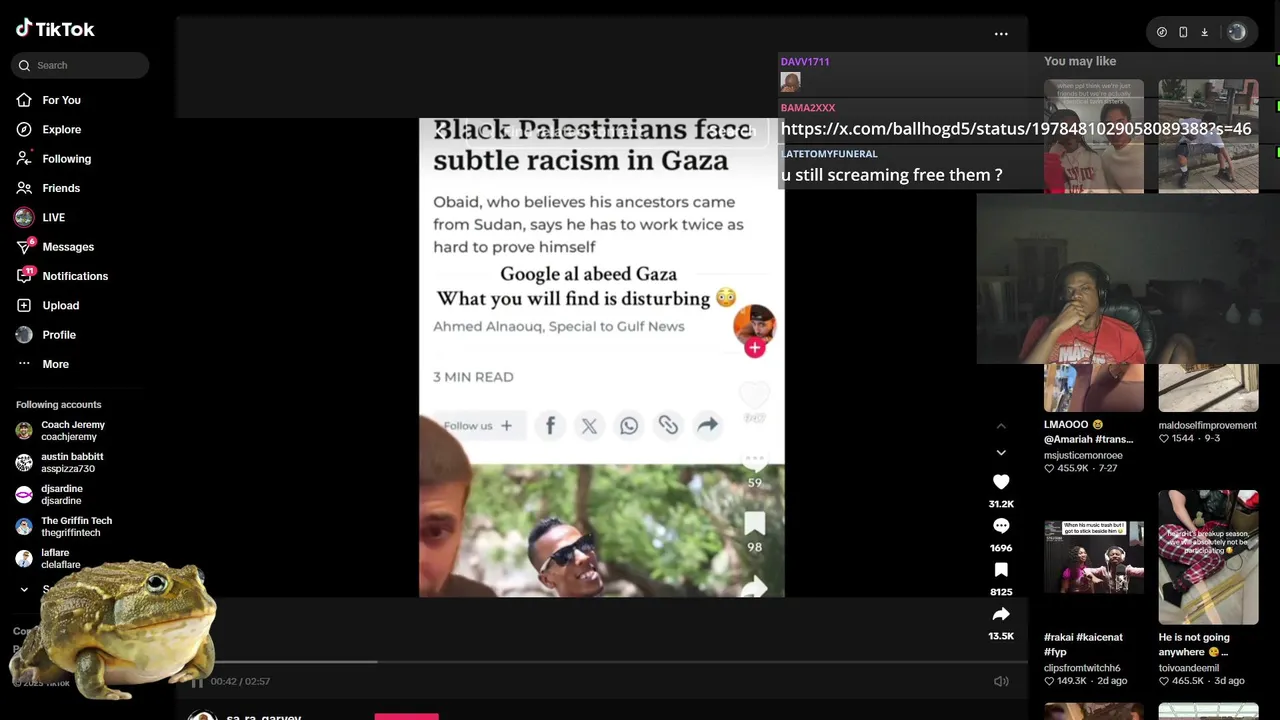Open the Notifications panel

[75, 276]
